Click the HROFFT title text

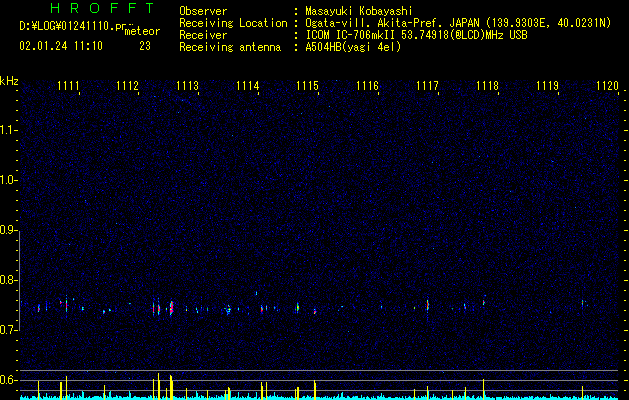click(102, 8)
